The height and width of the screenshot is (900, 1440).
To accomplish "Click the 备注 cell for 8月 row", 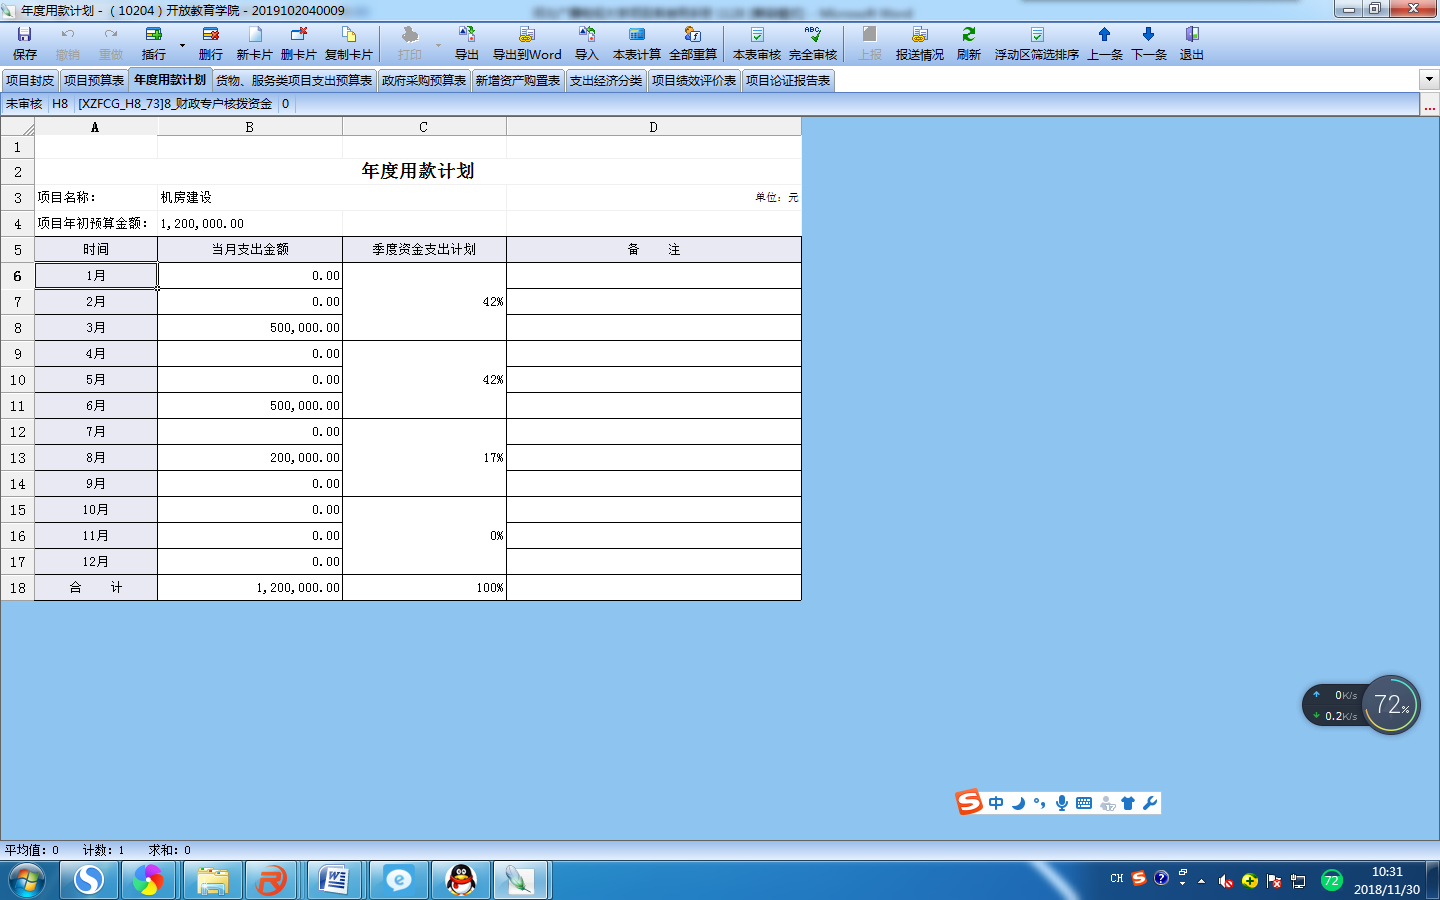I will pos(653,458).
